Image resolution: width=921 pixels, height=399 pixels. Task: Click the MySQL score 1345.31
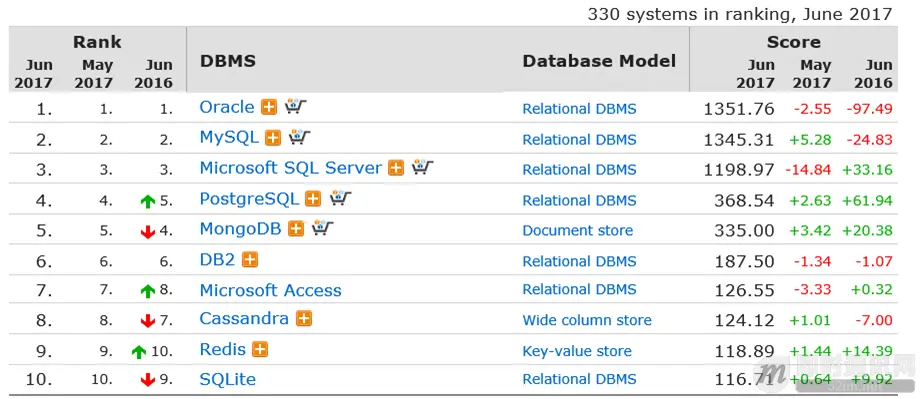[x=739, y=139]
